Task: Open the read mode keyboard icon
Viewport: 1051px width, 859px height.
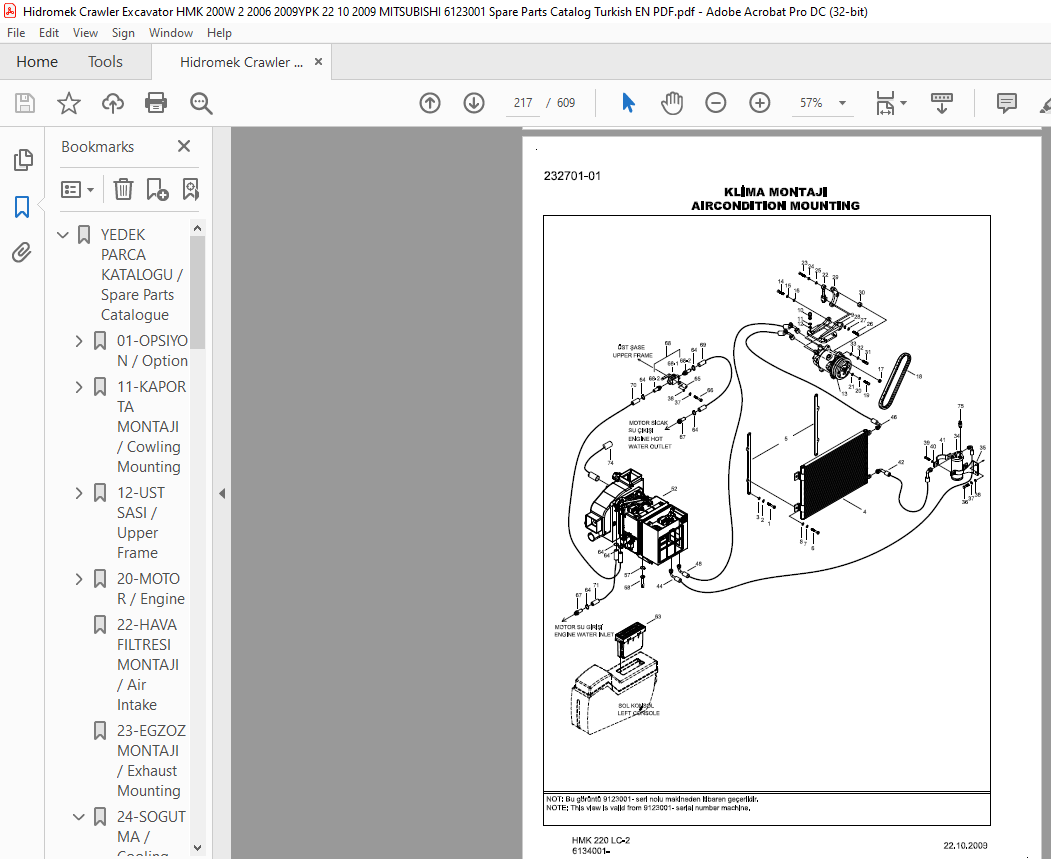Action: point(942,103)
